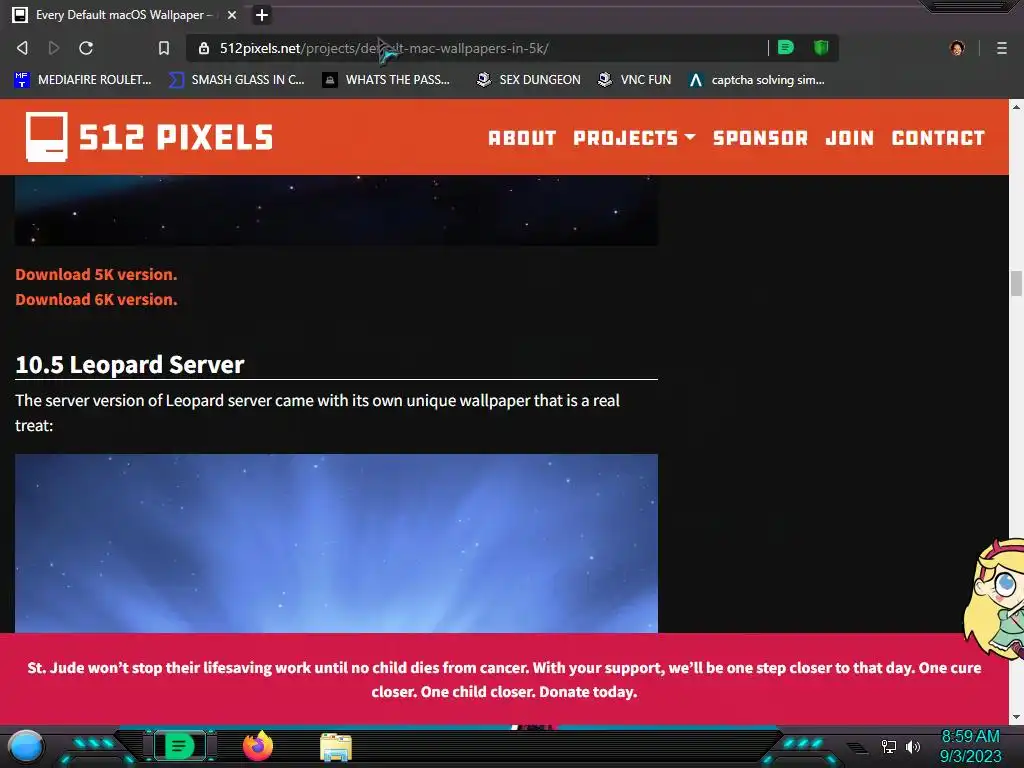Click the scrollbar up arrow
Viewport: 1024px width, 768px height.
pyautogui.click(x=1016, y=106)
